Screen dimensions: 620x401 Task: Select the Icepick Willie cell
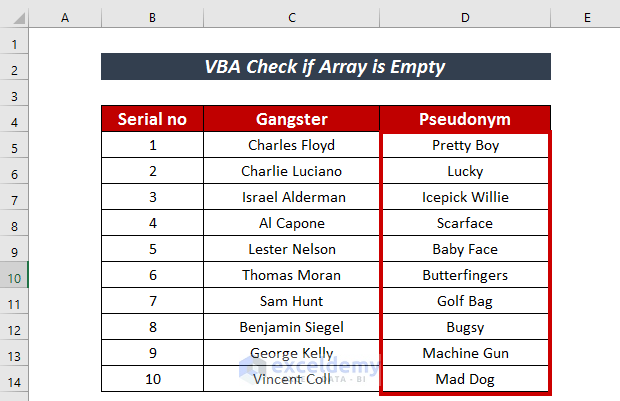465,197
